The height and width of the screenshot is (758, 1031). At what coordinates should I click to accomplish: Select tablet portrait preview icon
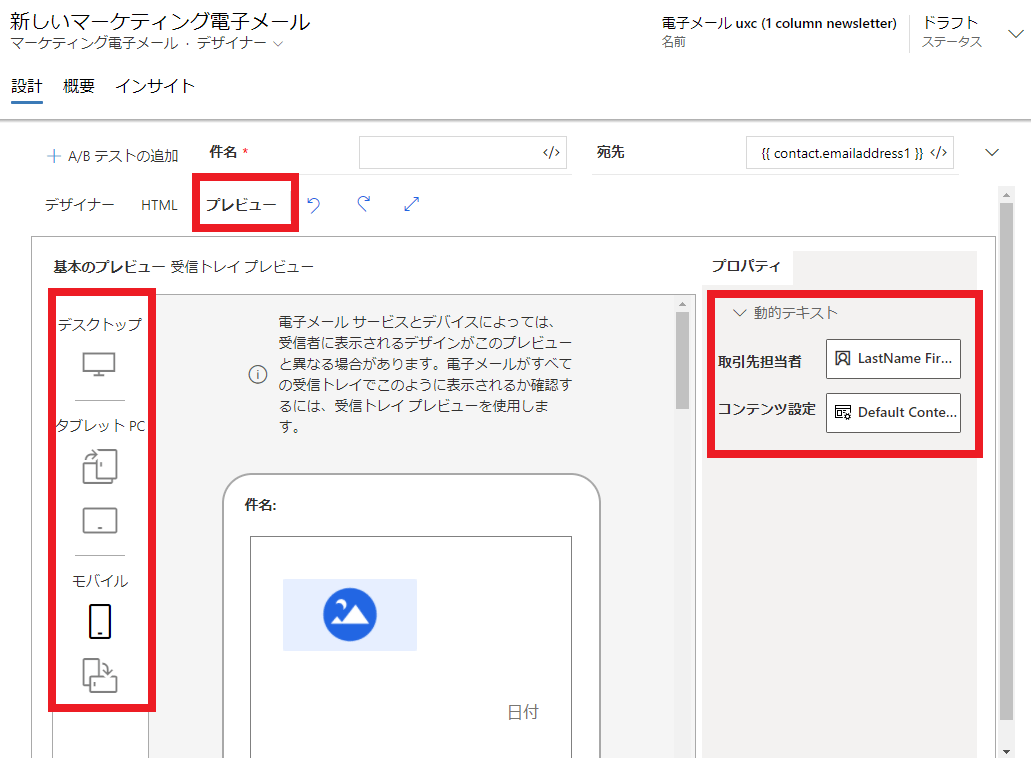[x=99, y=466]
